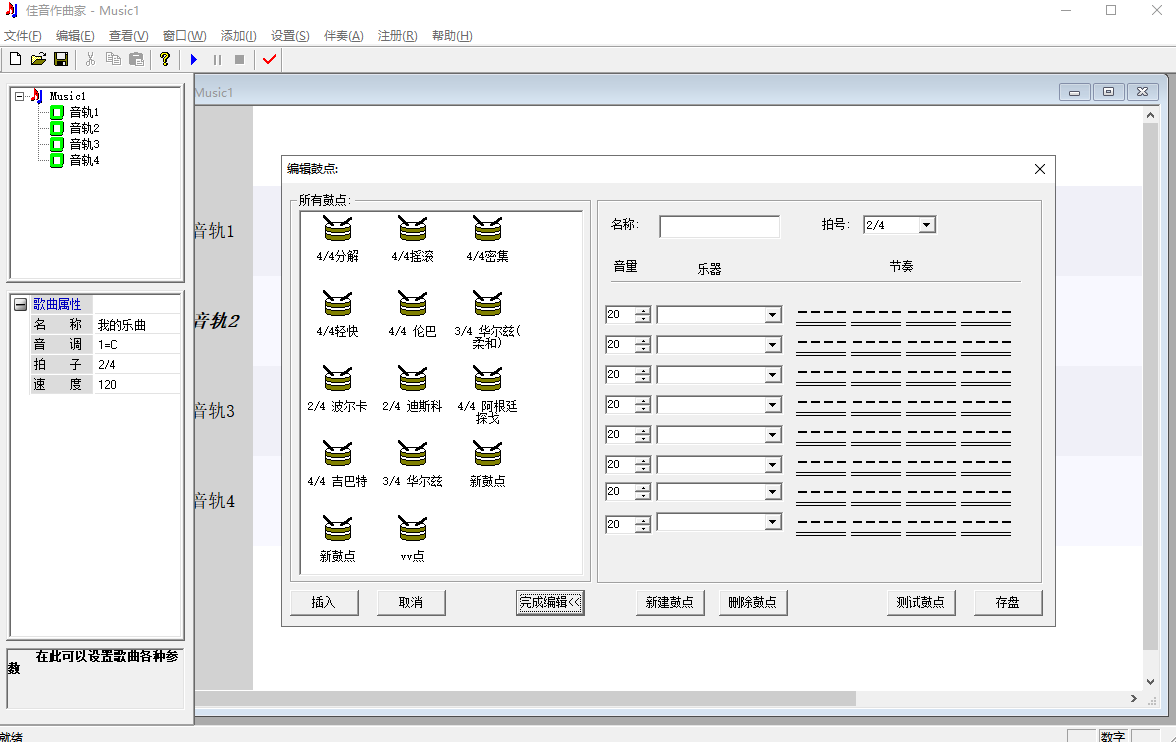Click the 测试鼓点 button

[921, 603]
